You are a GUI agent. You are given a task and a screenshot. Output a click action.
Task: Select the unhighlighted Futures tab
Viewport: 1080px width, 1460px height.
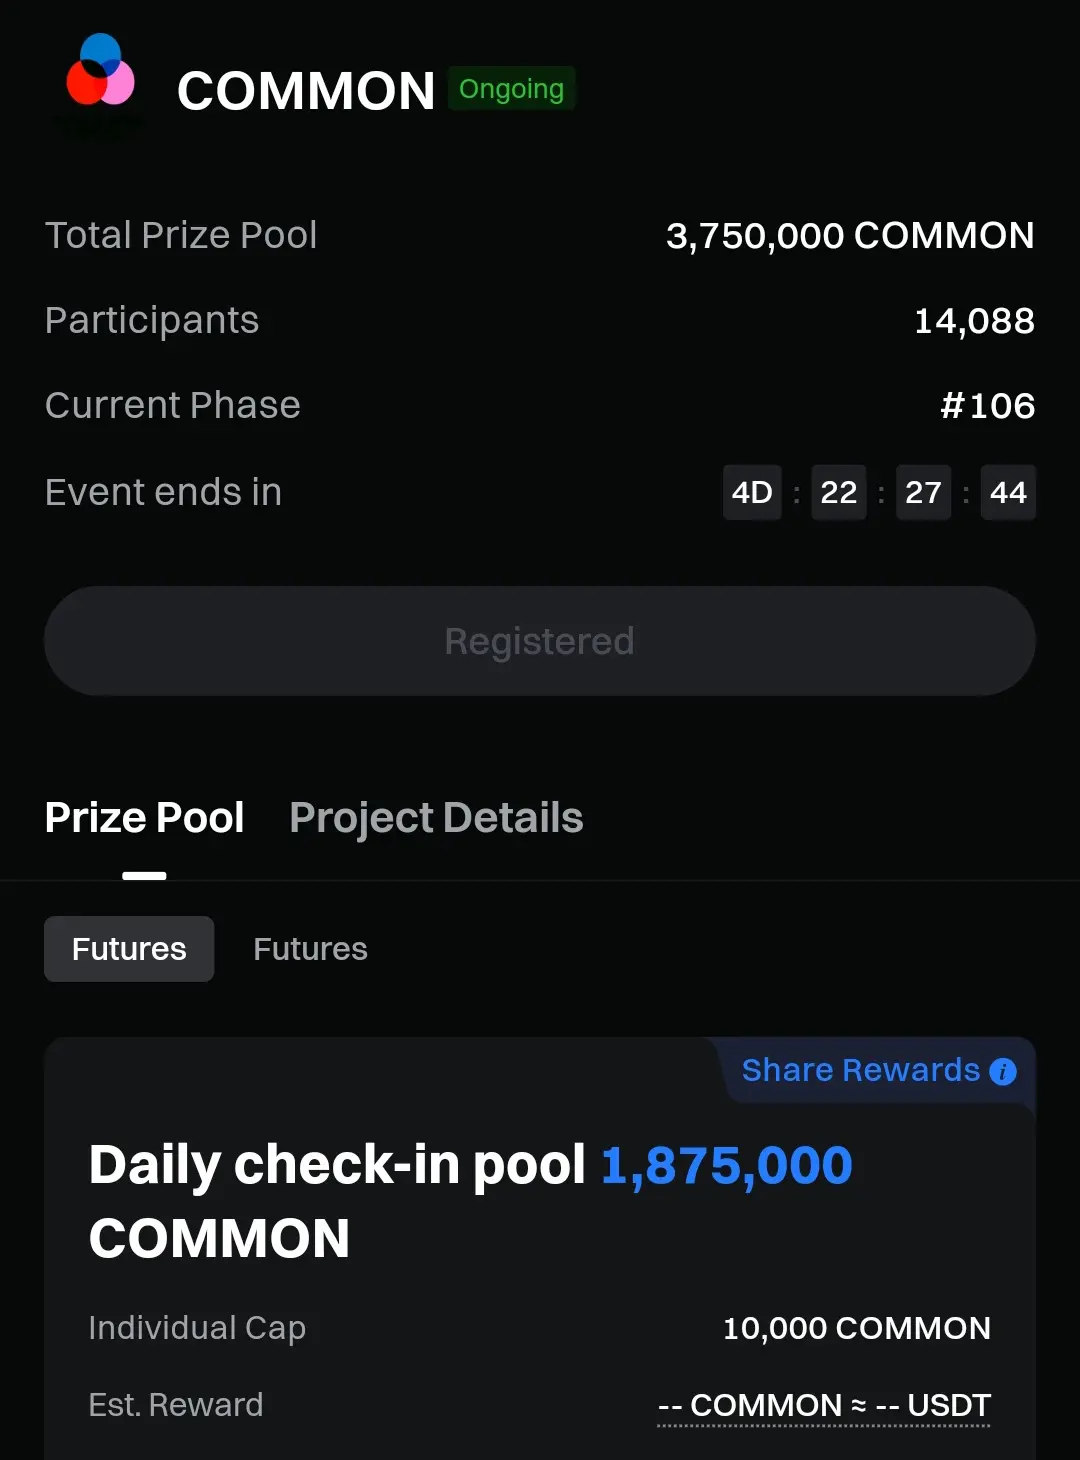coord(310,949)
